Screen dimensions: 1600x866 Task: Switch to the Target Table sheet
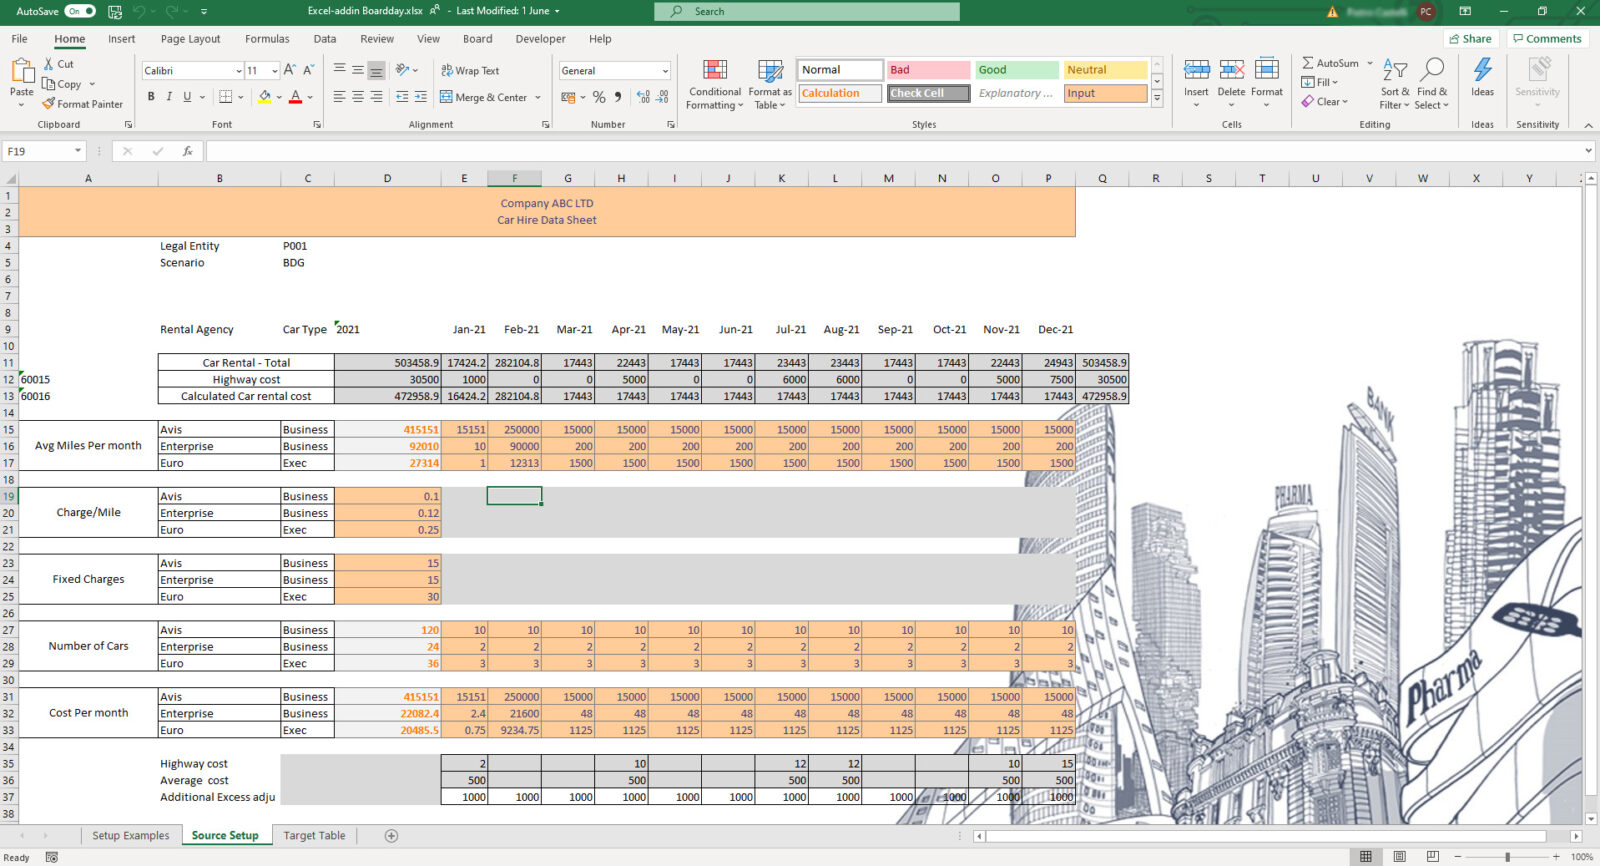314,836
